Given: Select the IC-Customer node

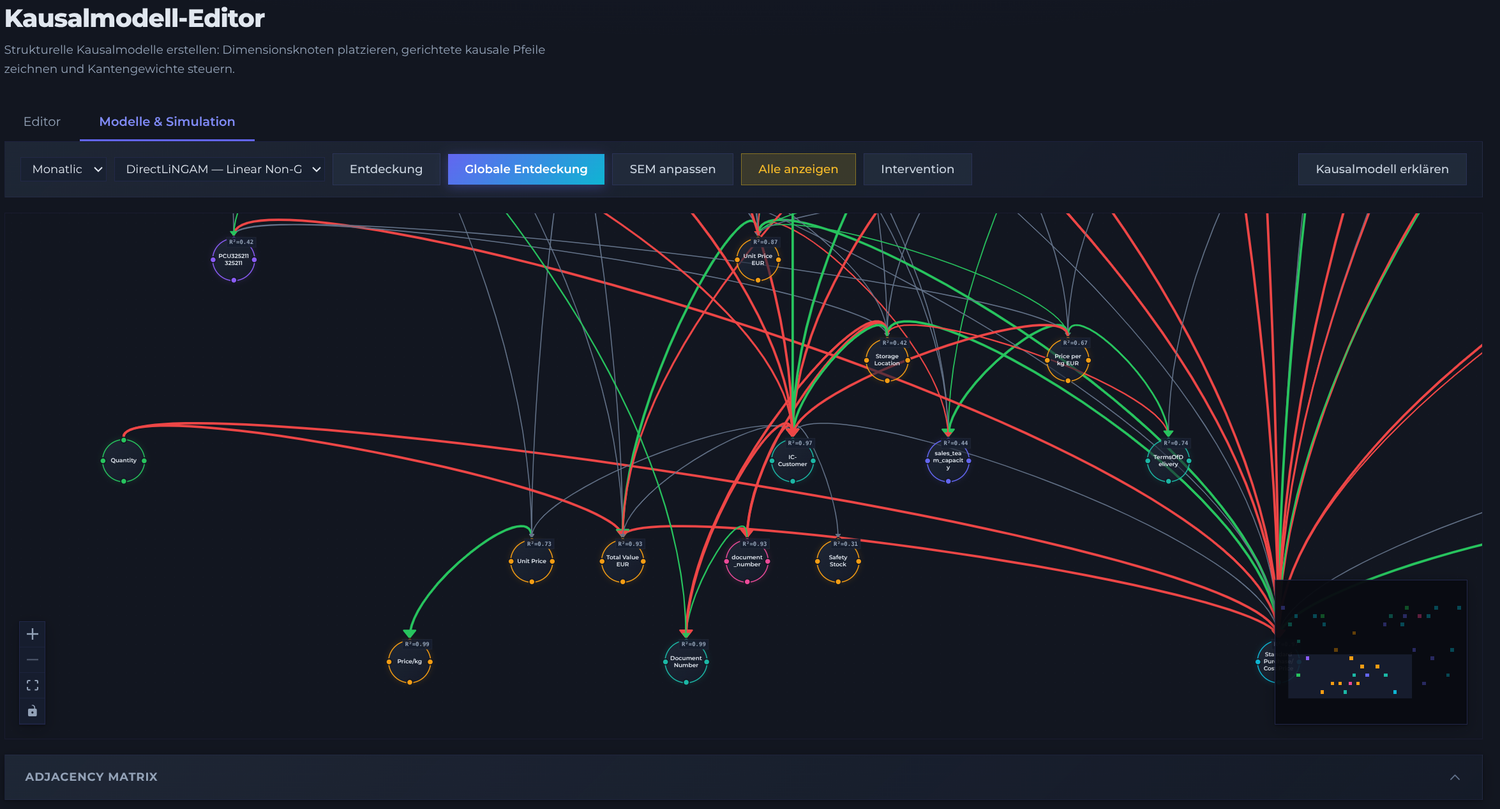Looking at the screenshot, I should 792,460.
